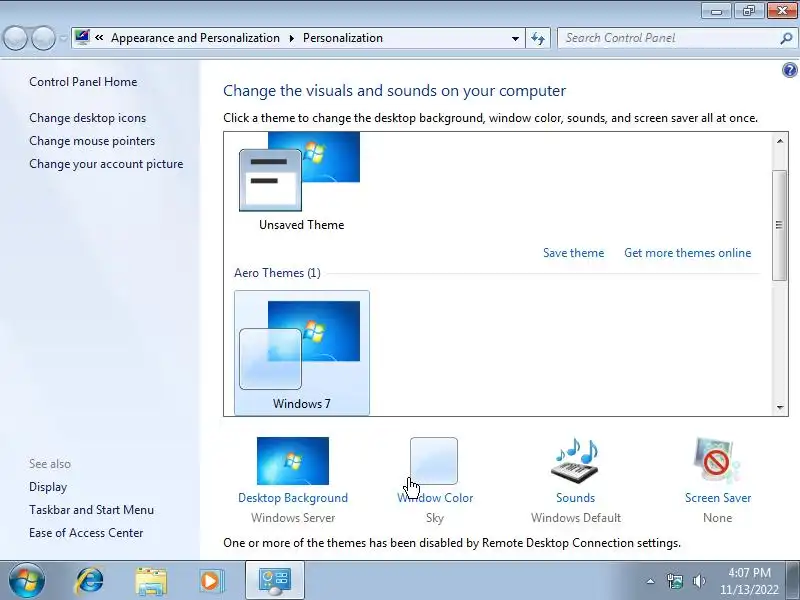Select Personalization breadcrumb item

pyautogui.click(x=343, y=38)
